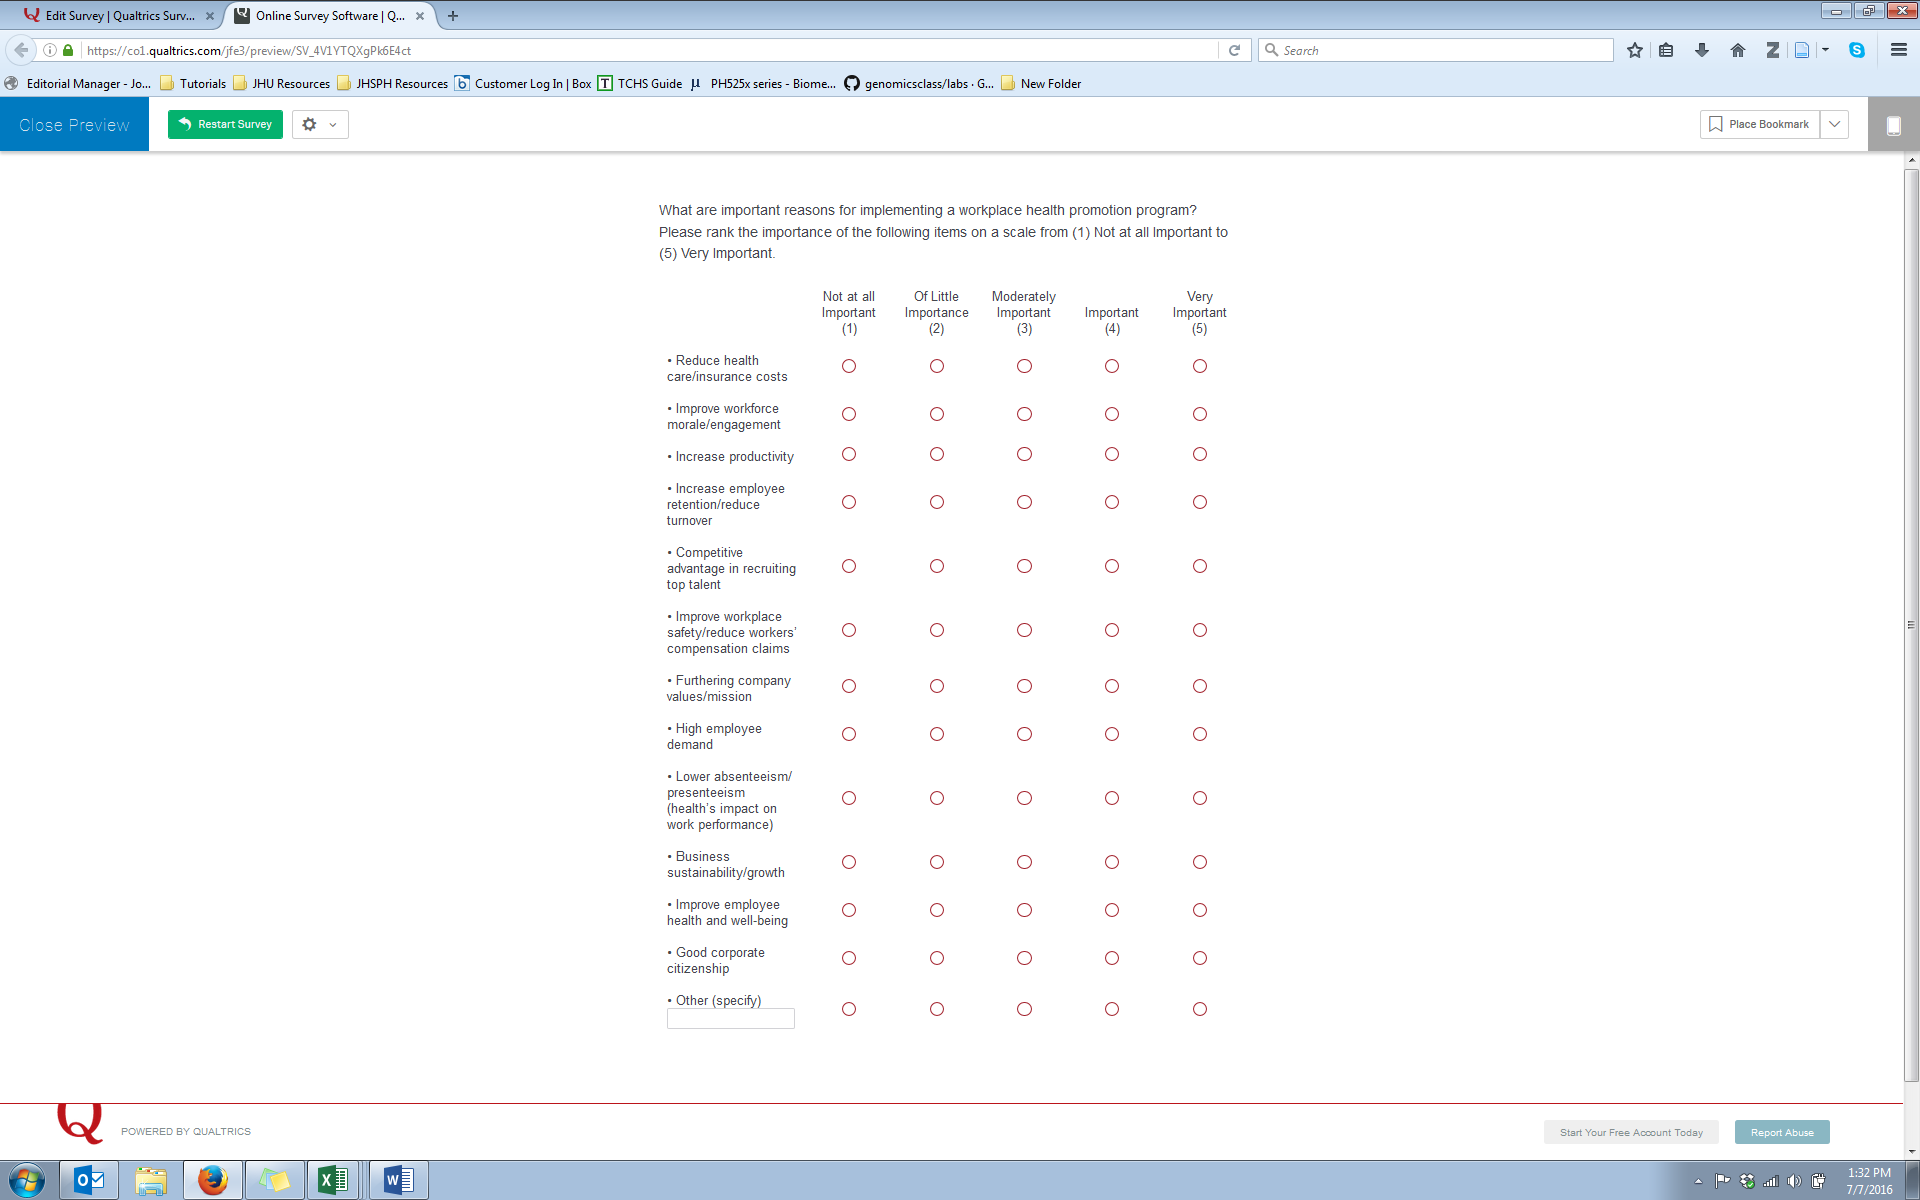1920x1200 pixels.
Task: Click the Skype toolbar icon
Action: point(1856,50)
